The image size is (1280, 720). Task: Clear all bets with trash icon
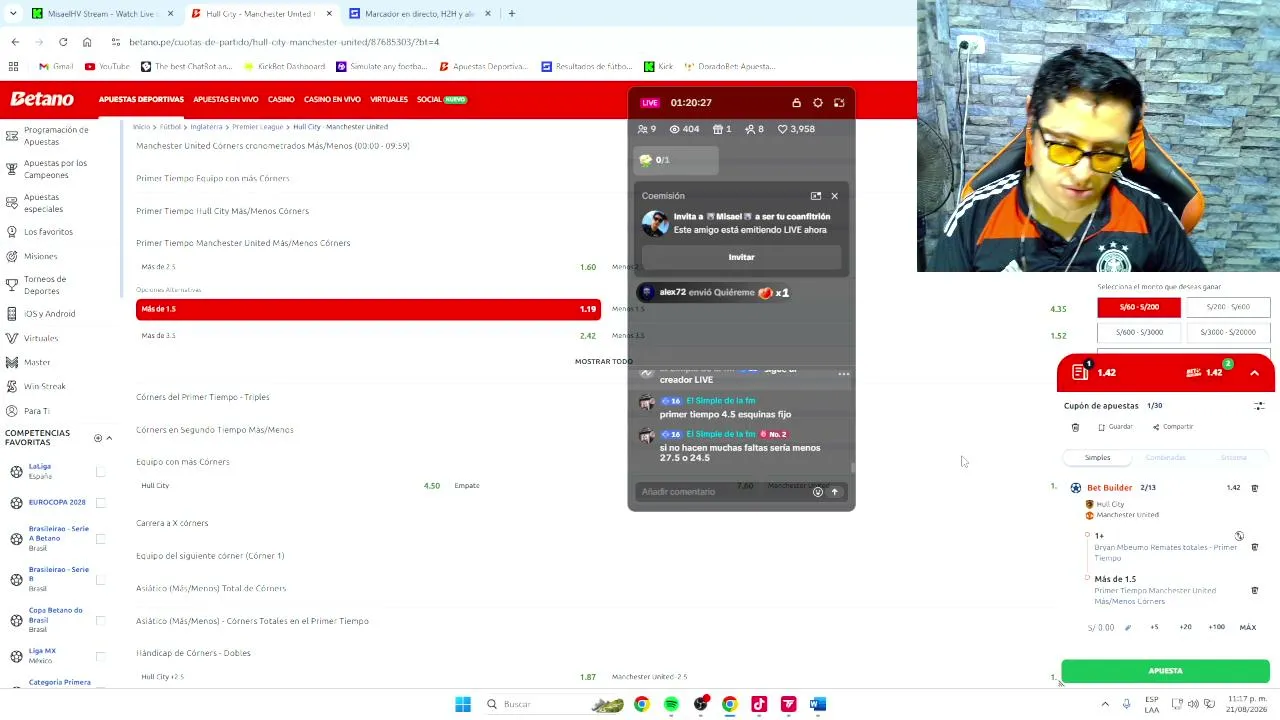[1075, 427]
